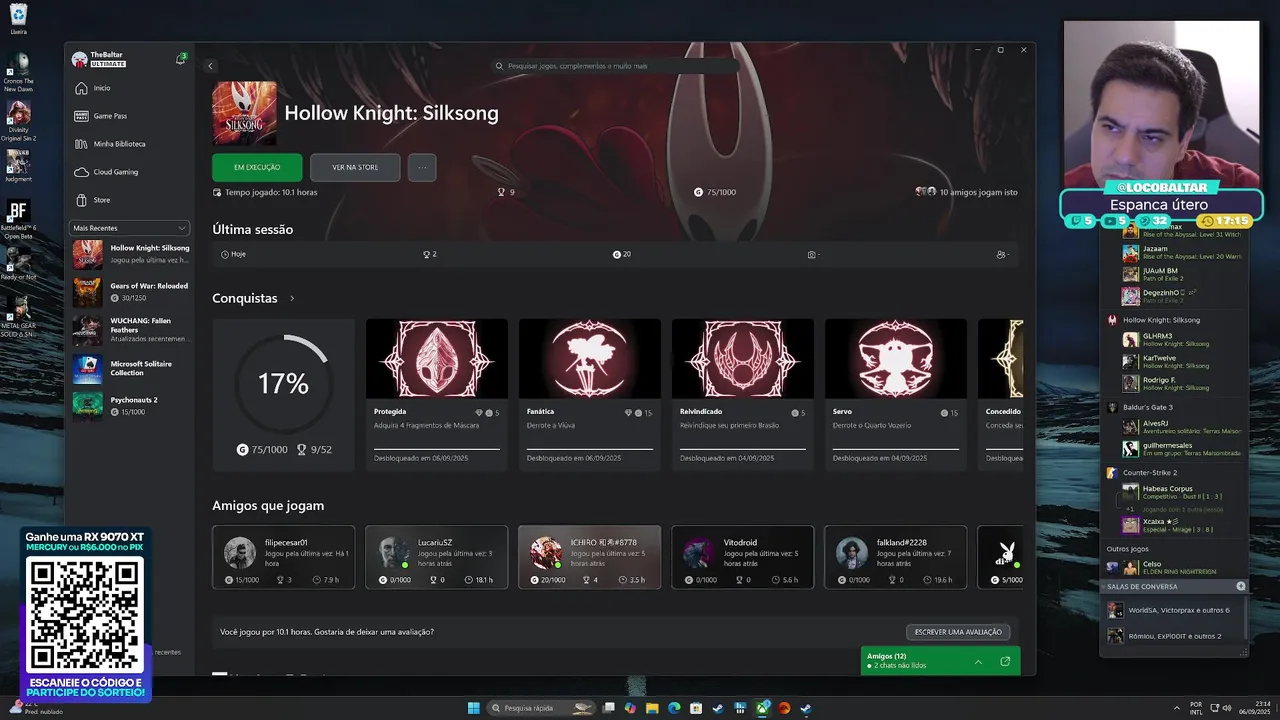Open the Reivindicado achievement card
This screenshot has height=720, width=1280.
tap(742, 394)
